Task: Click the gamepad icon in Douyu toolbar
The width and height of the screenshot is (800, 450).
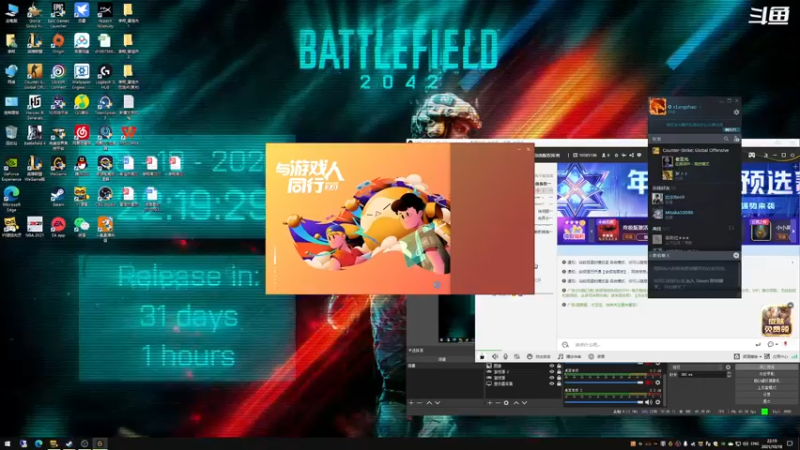Action: coord(752,155)
